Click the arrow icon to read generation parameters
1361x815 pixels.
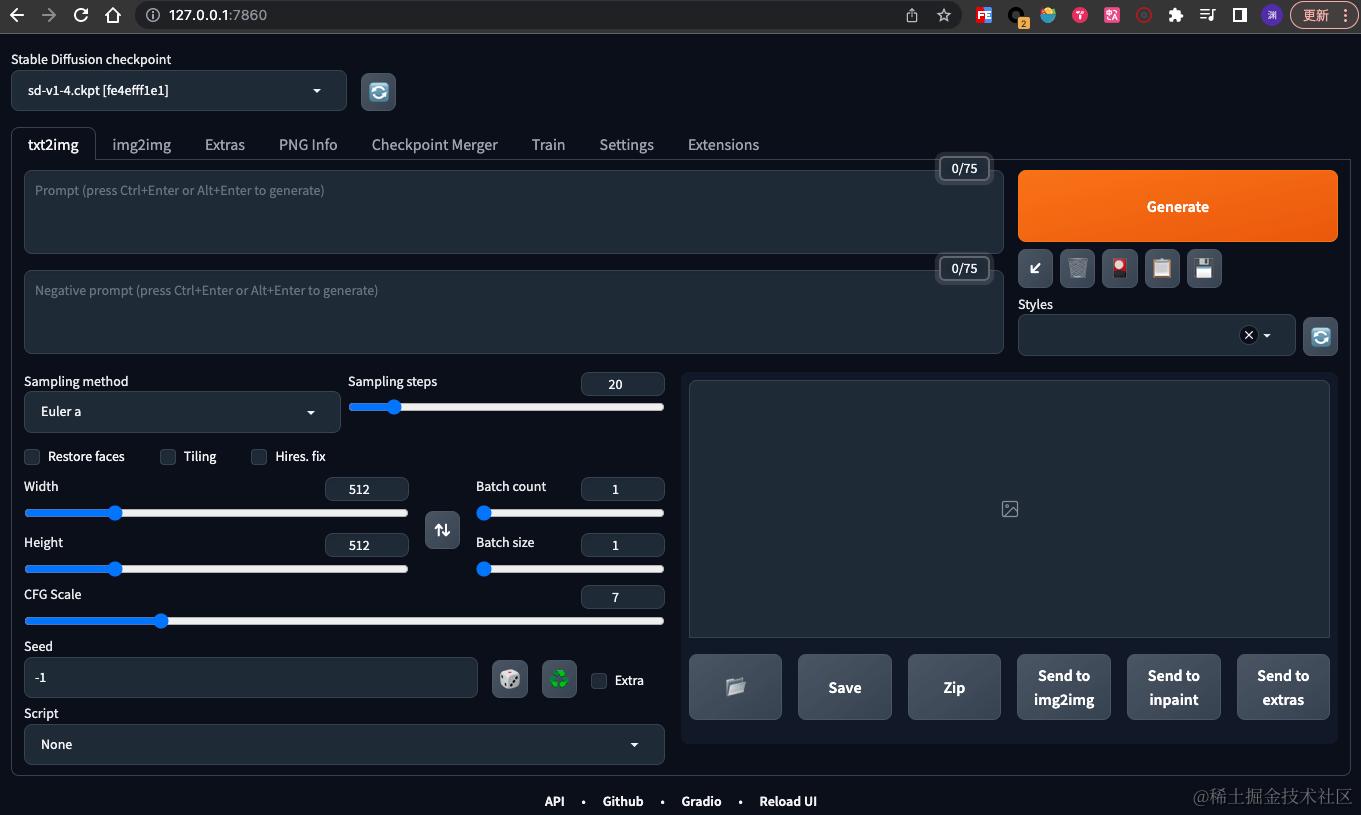pyautogui.click(x=1035, y=268)
